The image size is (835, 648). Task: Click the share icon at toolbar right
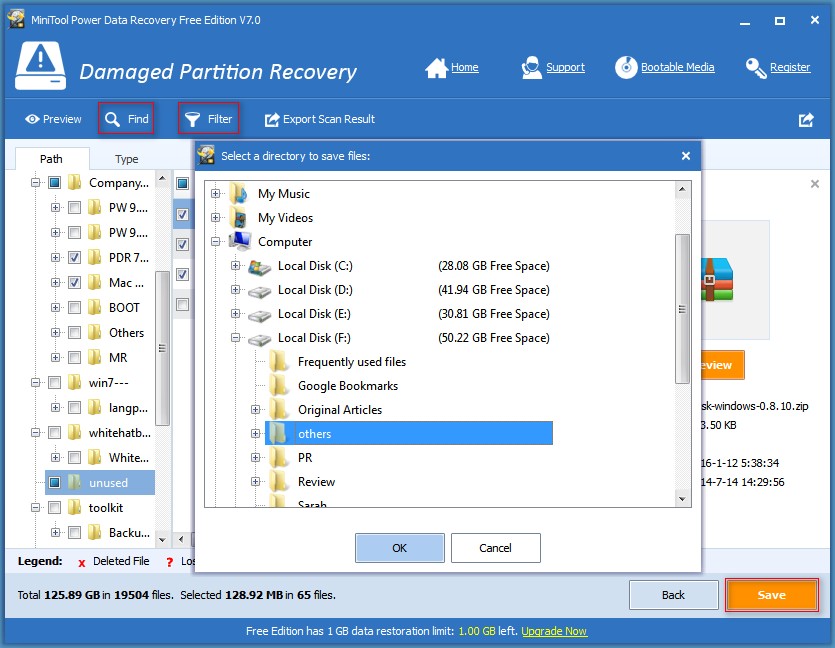coord(806,120)
